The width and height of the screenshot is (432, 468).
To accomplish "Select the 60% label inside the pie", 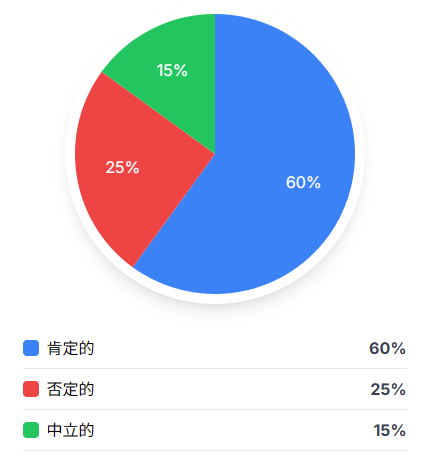I will coord(303,183).
